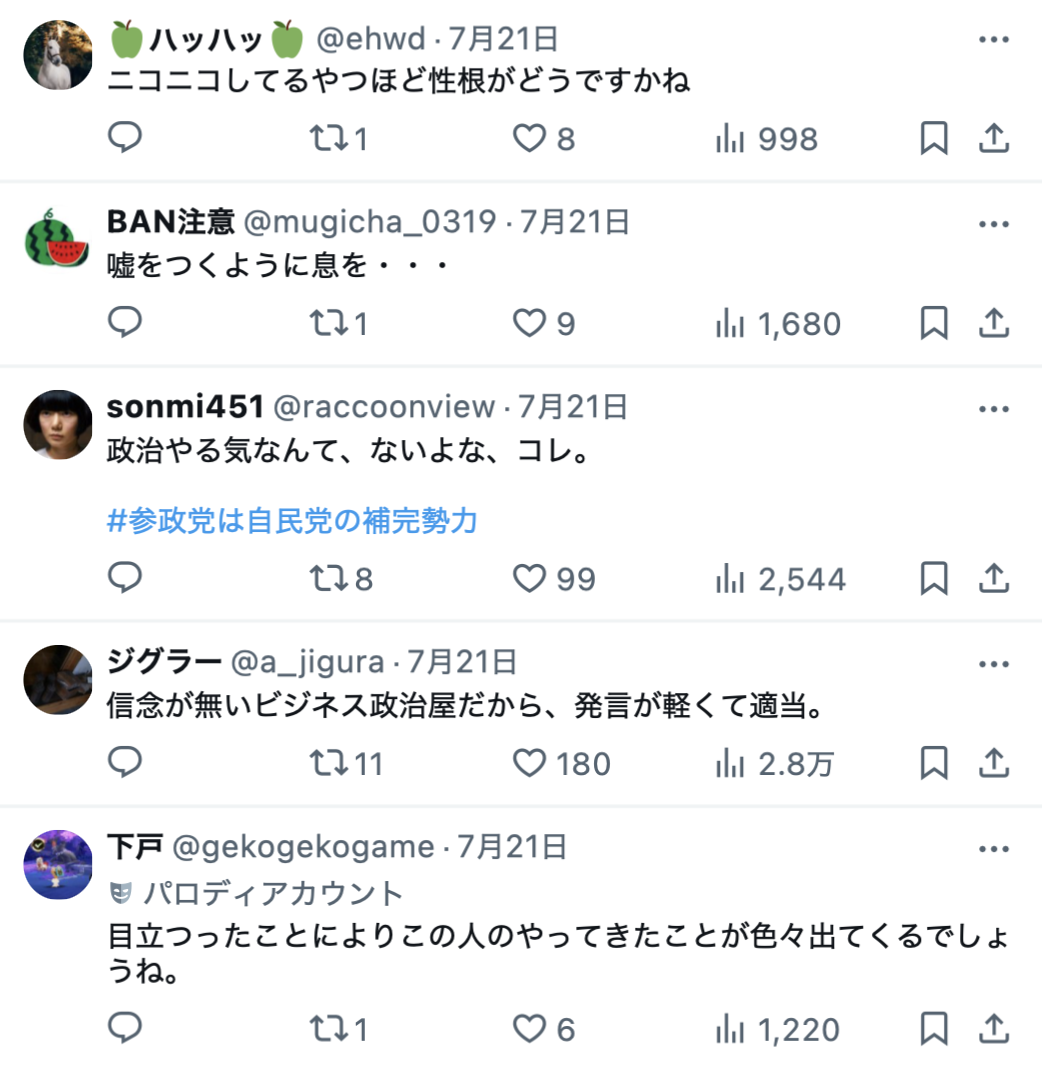Share the @ehwd tweet
The image size is (1042, 1070).
click(994, 138)
